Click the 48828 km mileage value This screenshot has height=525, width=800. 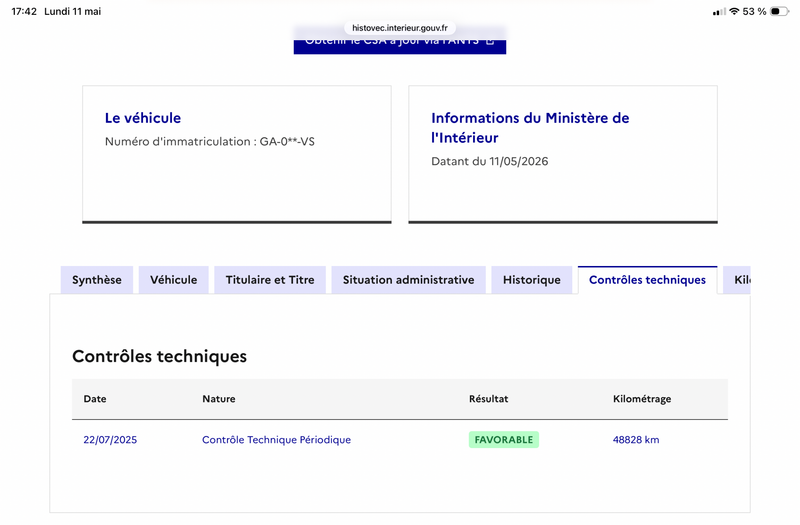point(636,440)
